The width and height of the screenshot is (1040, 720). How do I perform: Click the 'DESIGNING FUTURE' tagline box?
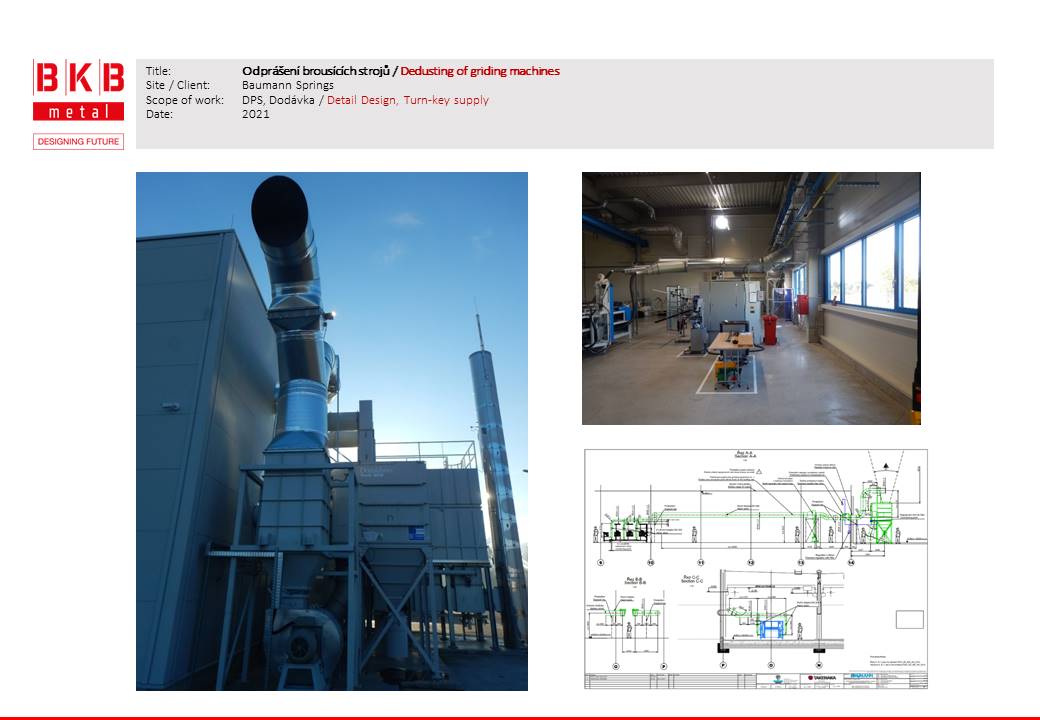[x=78, y=142]
